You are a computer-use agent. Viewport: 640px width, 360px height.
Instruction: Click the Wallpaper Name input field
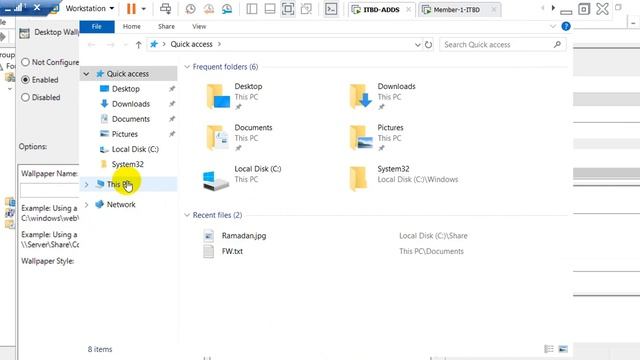click(x=49, y=190)
